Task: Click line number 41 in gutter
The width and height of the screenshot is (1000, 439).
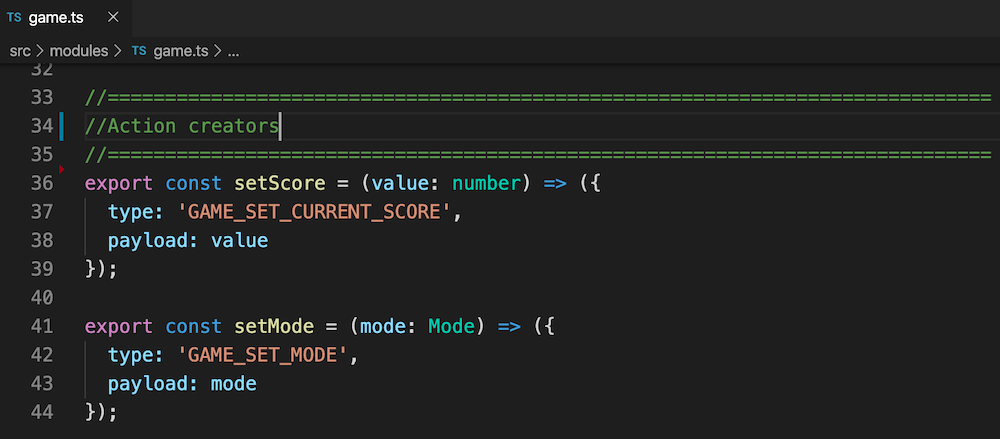Action: coord(41,327)
